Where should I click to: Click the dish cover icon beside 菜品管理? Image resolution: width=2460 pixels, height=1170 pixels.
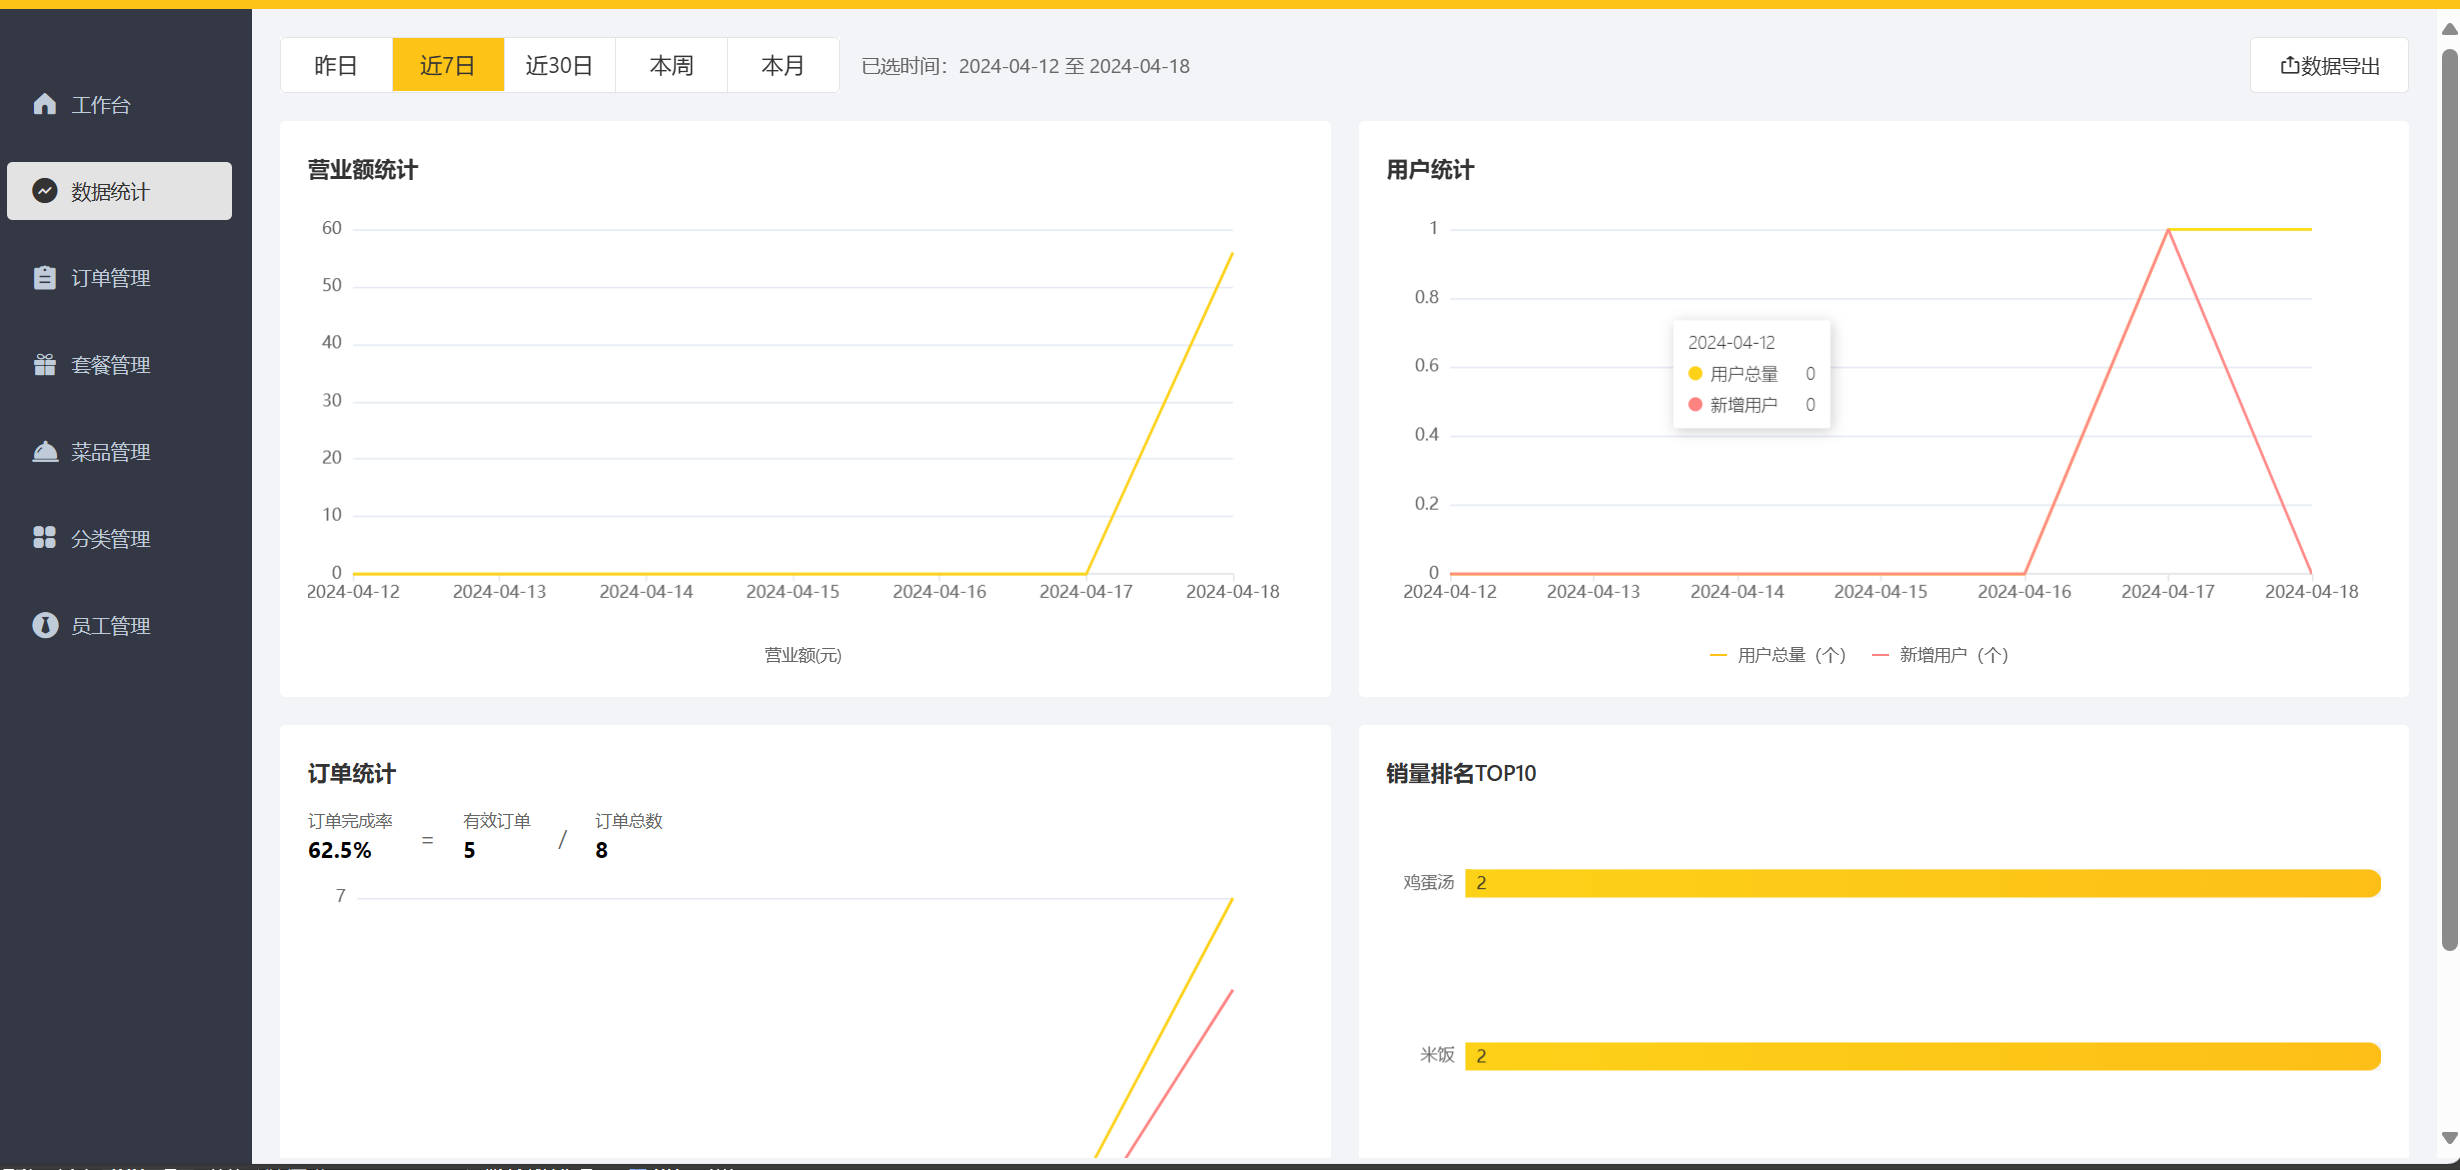[45, 452]
